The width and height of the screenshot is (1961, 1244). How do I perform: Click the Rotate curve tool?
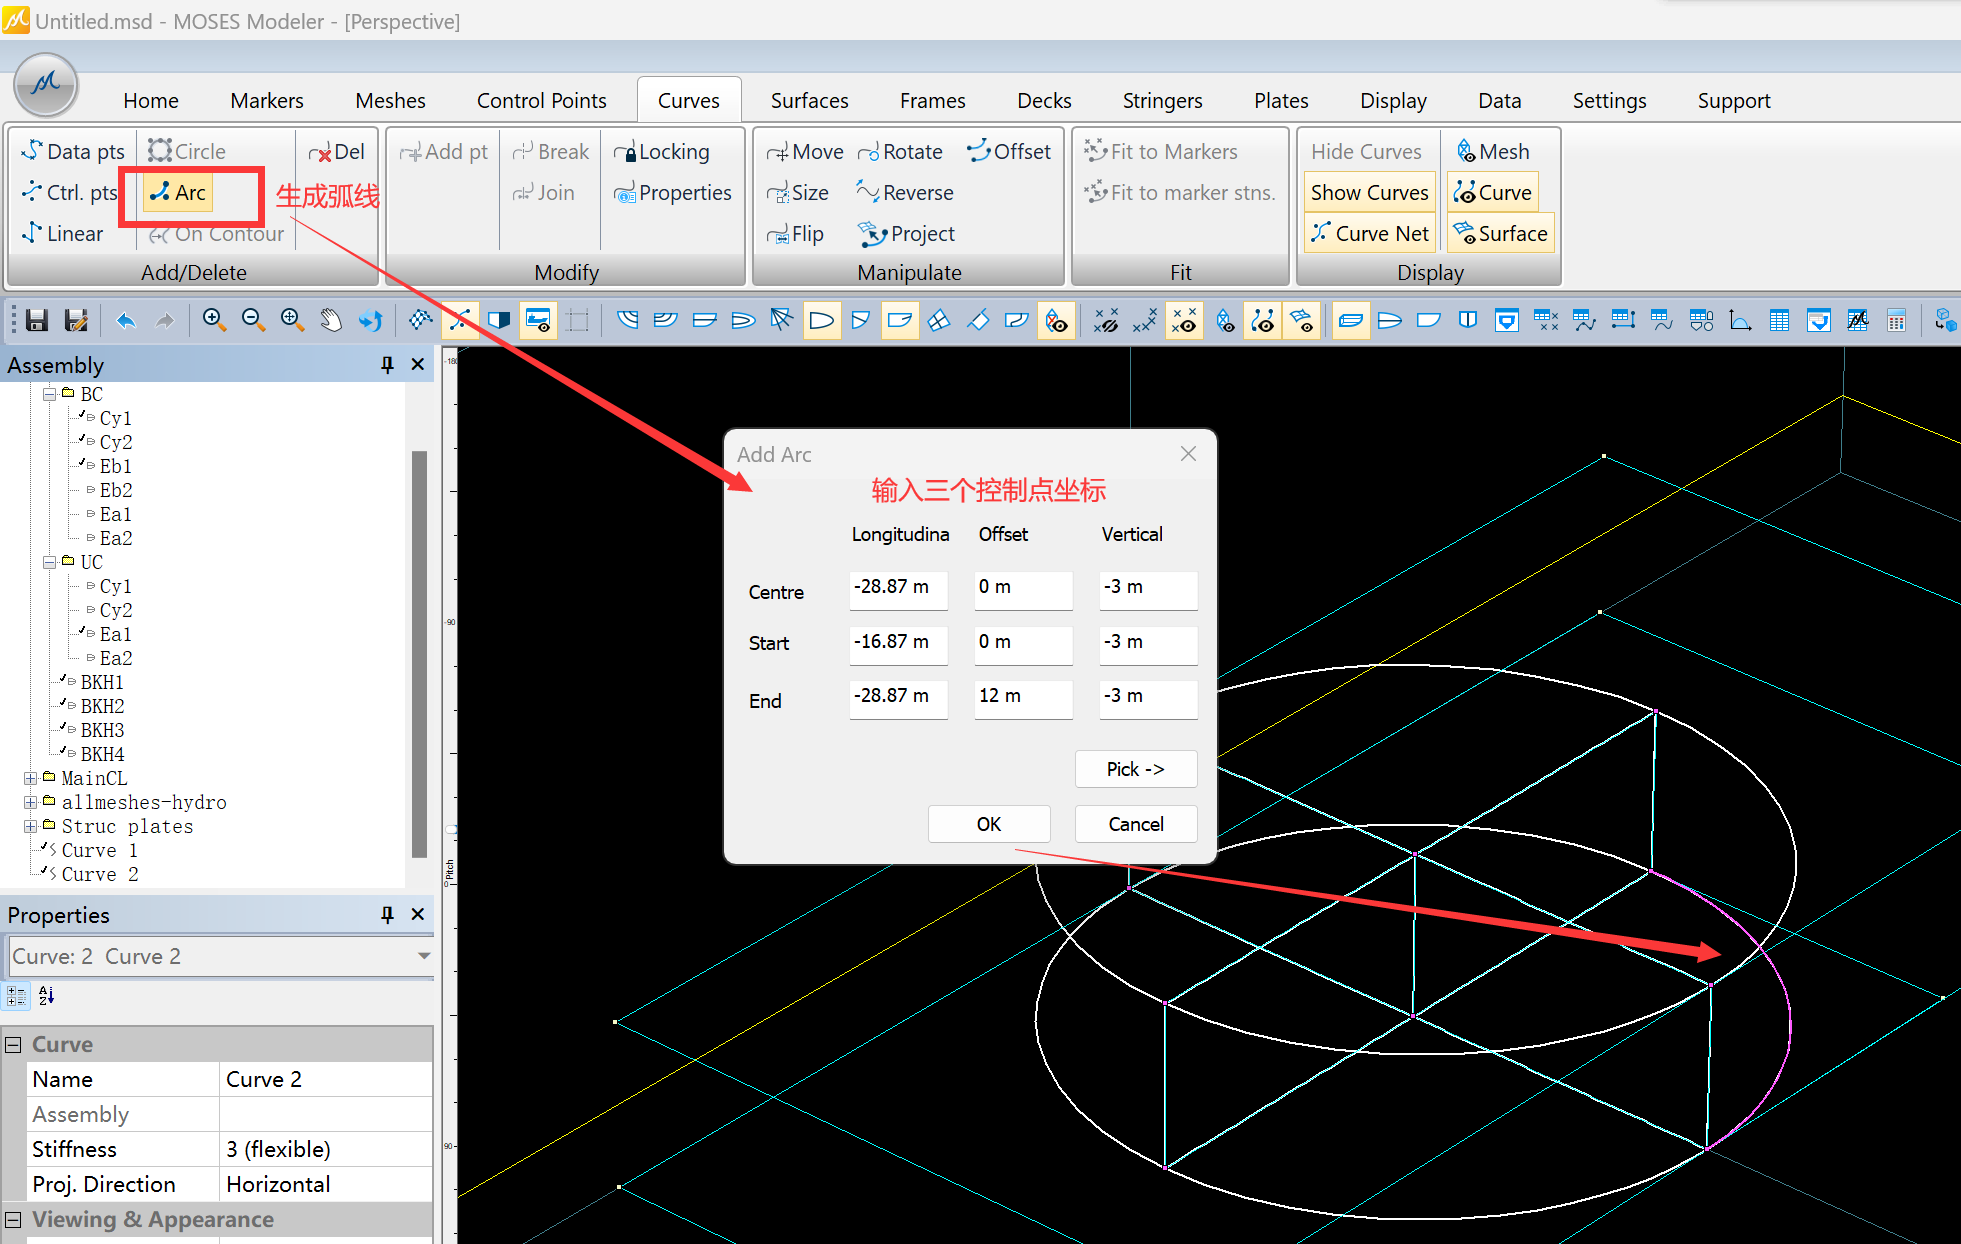pyautogui.click(x=900, y=152)
